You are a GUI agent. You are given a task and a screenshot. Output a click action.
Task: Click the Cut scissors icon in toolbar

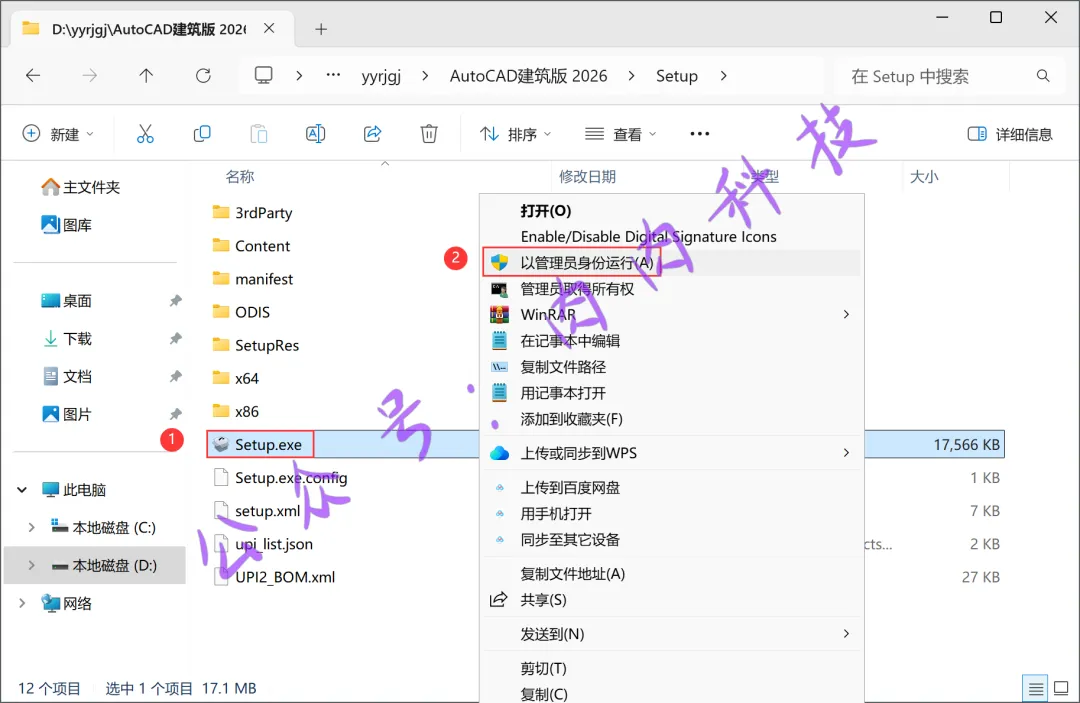[145, 134]
